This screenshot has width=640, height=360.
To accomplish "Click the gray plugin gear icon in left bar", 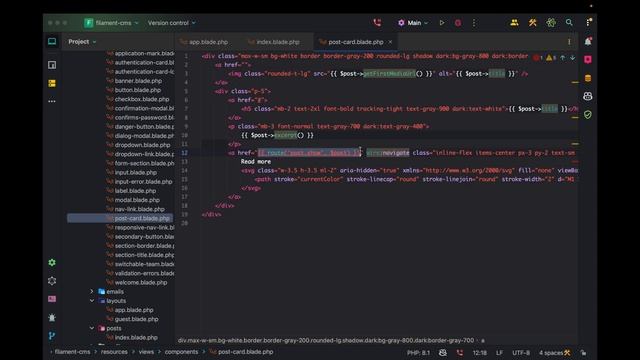I will (52, 281).
